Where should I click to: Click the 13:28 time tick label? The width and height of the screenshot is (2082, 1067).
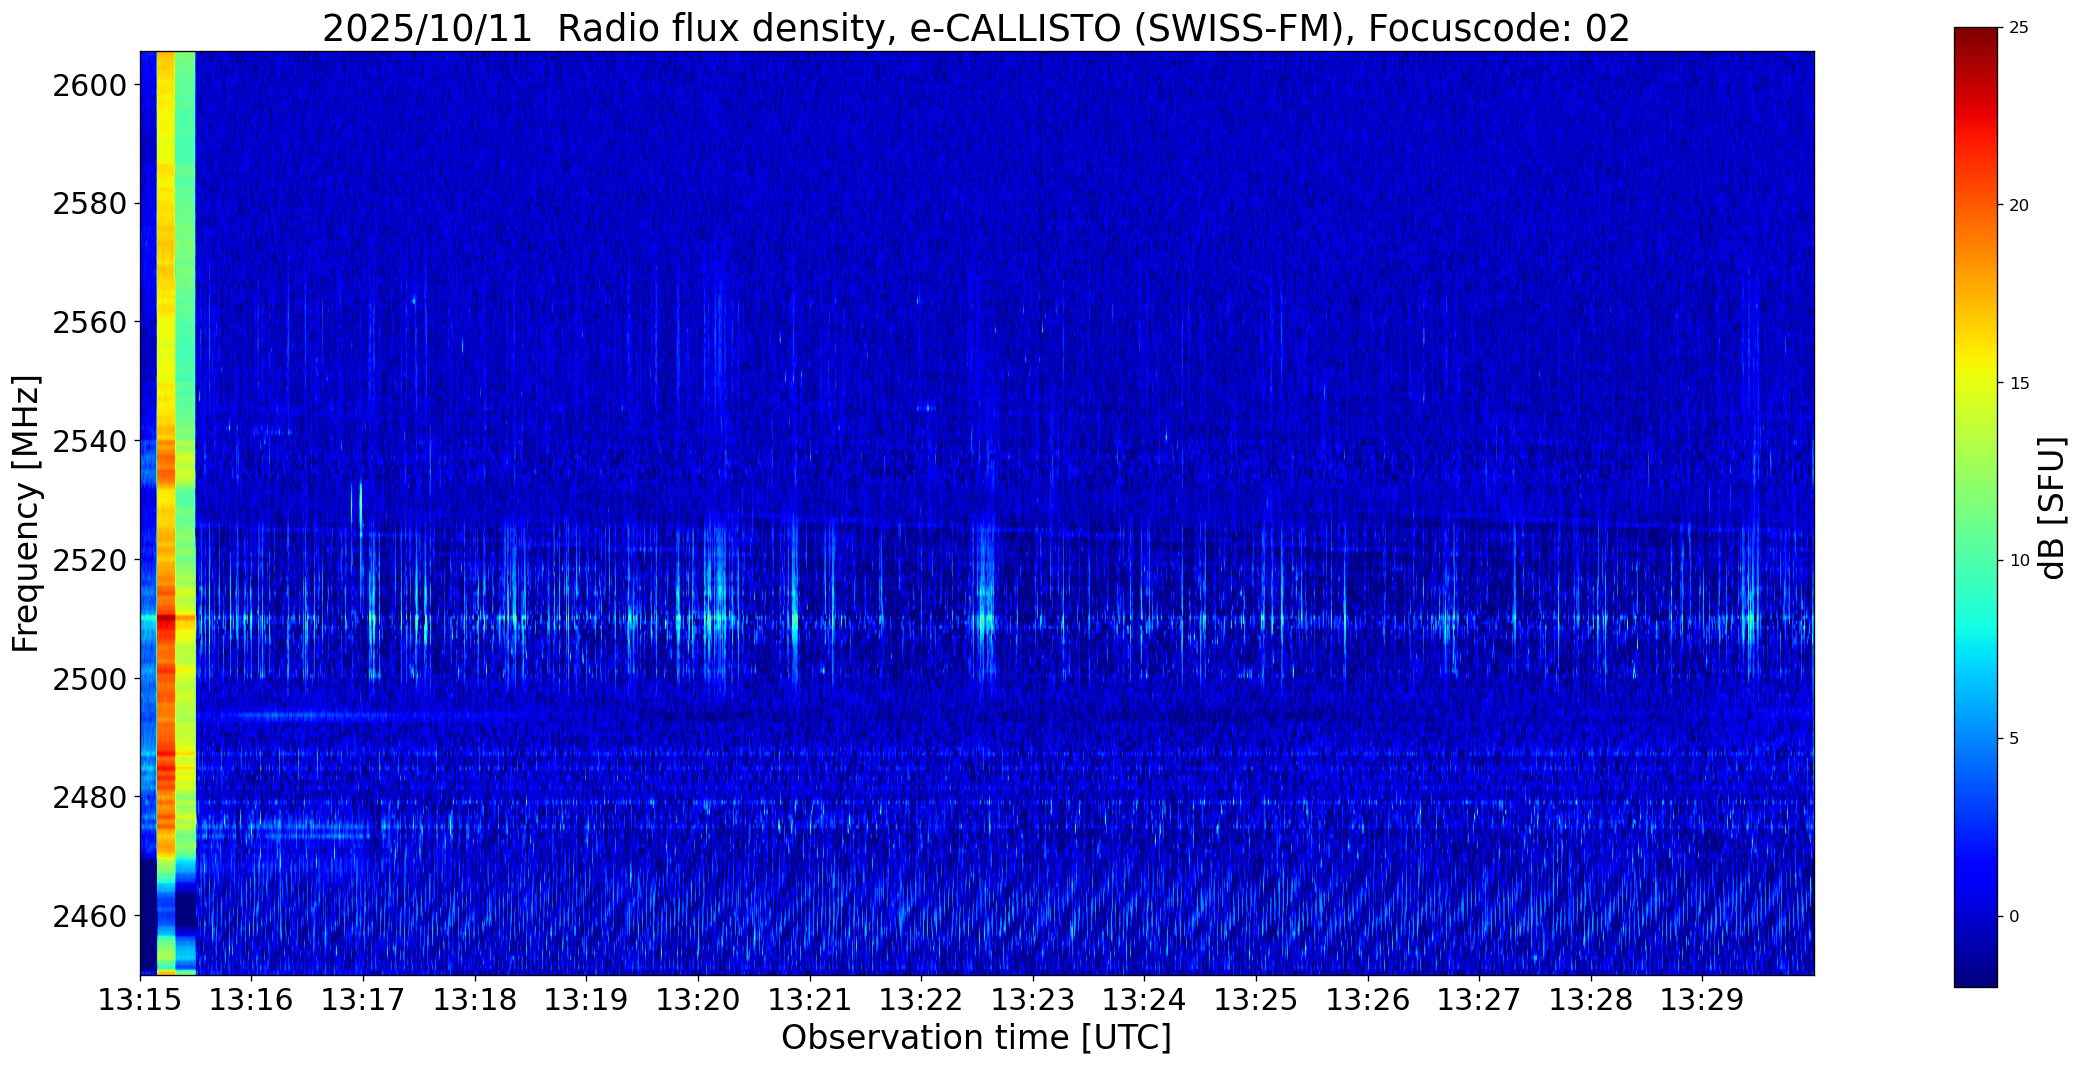click(1592, 1000)
